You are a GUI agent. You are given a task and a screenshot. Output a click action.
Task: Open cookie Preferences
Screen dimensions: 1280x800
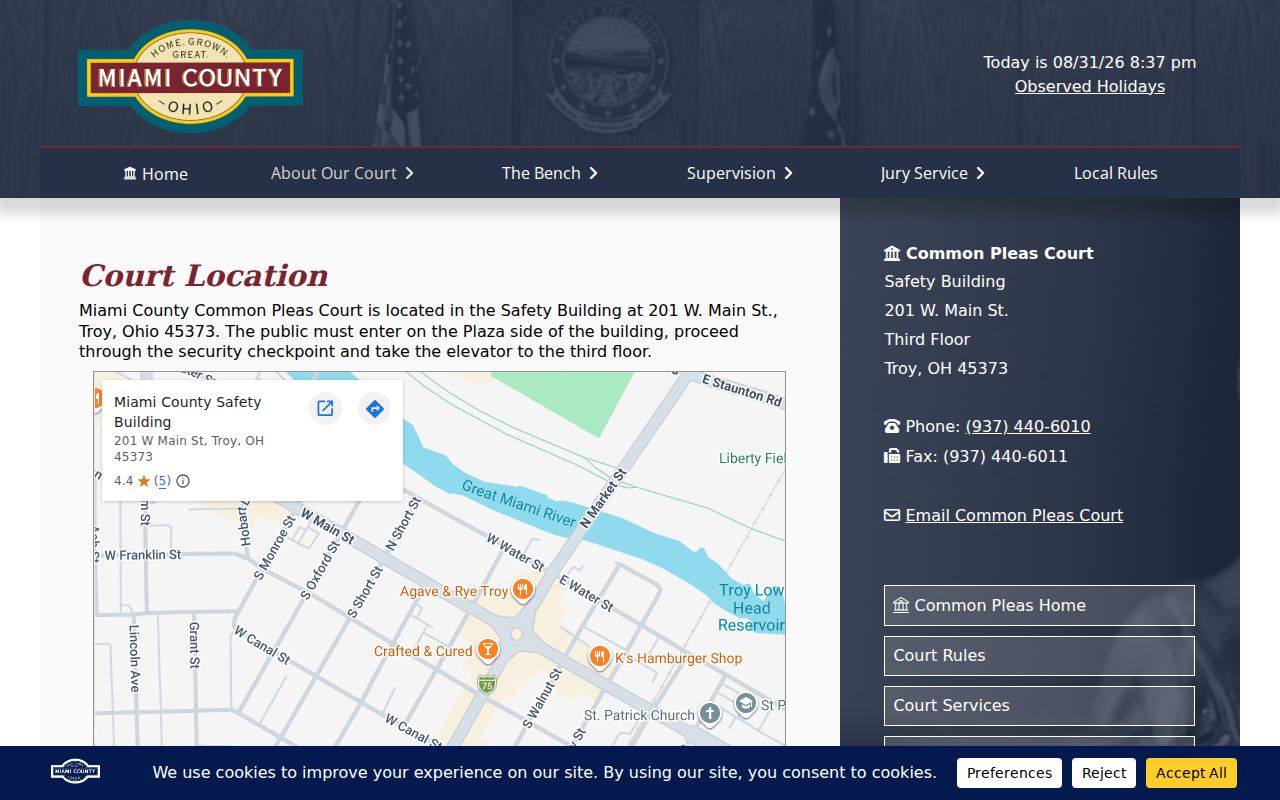coord(1009,773)
